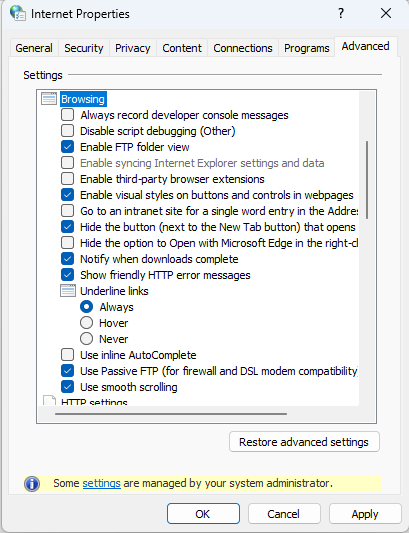This screenshot has height=533, width=409.
Task: Select the Browsing tree heading
Action: point(83,99)
